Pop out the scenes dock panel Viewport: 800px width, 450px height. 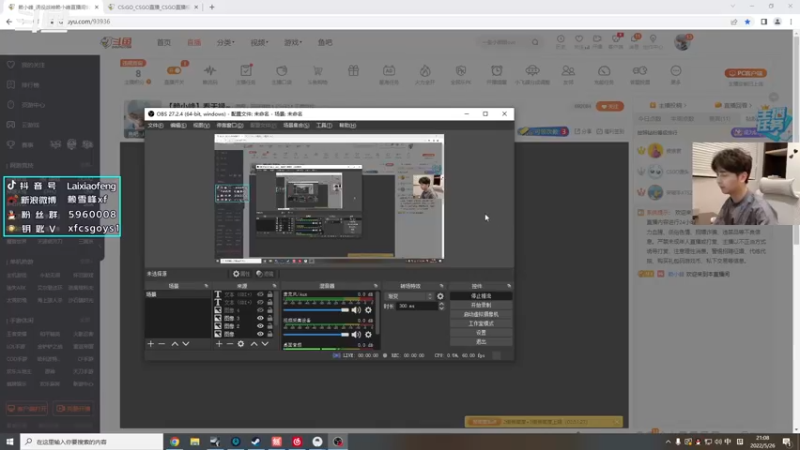[x=206, y=286]
